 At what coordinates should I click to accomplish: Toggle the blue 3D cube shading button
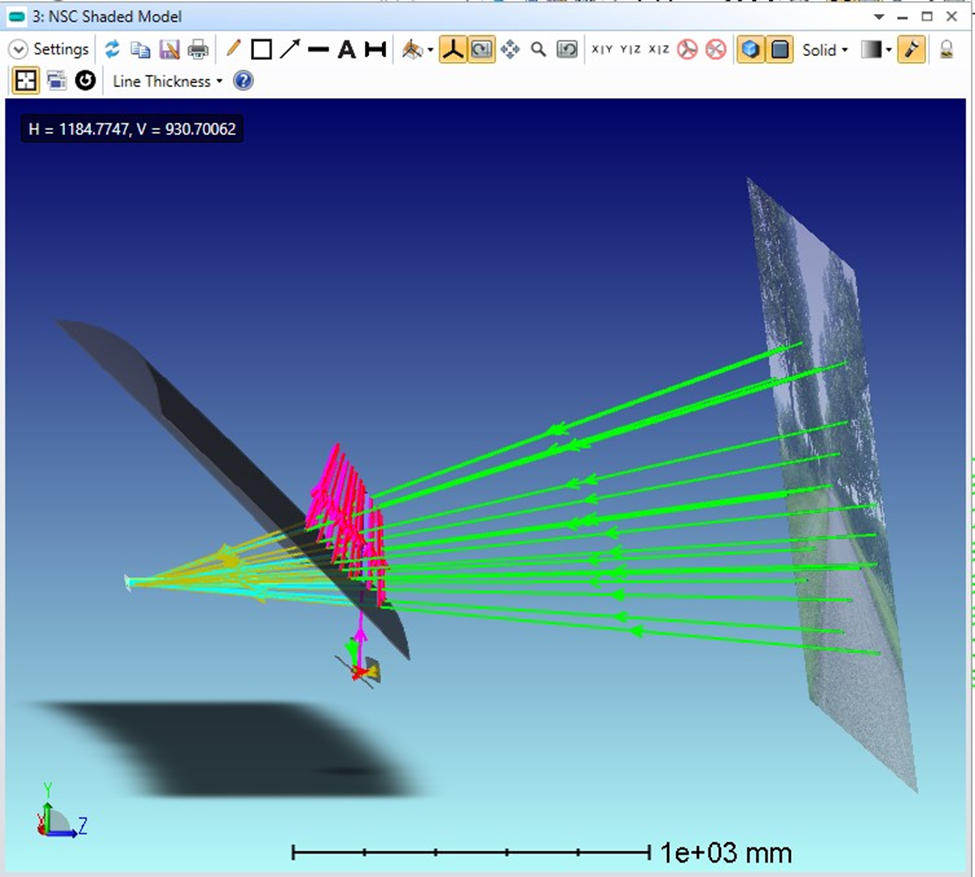(751, 49)
